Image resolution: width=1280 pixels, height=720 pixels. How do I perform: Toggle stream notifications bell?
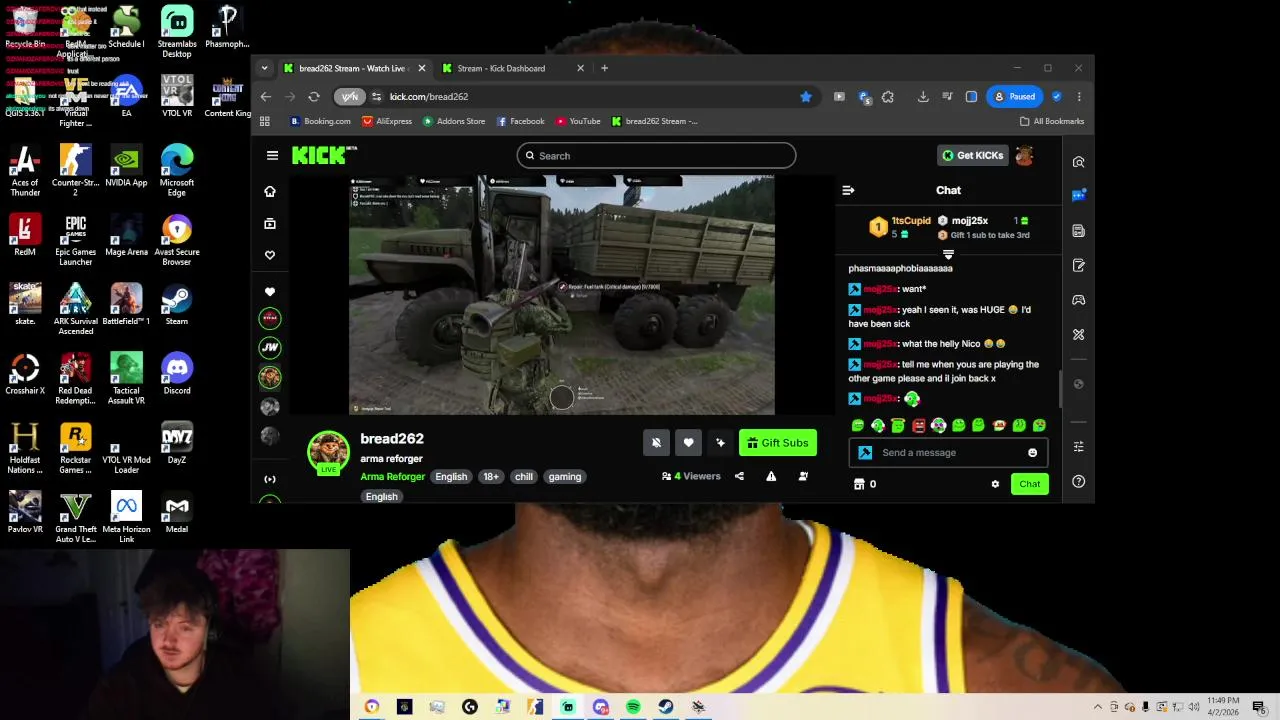(656, 443)
